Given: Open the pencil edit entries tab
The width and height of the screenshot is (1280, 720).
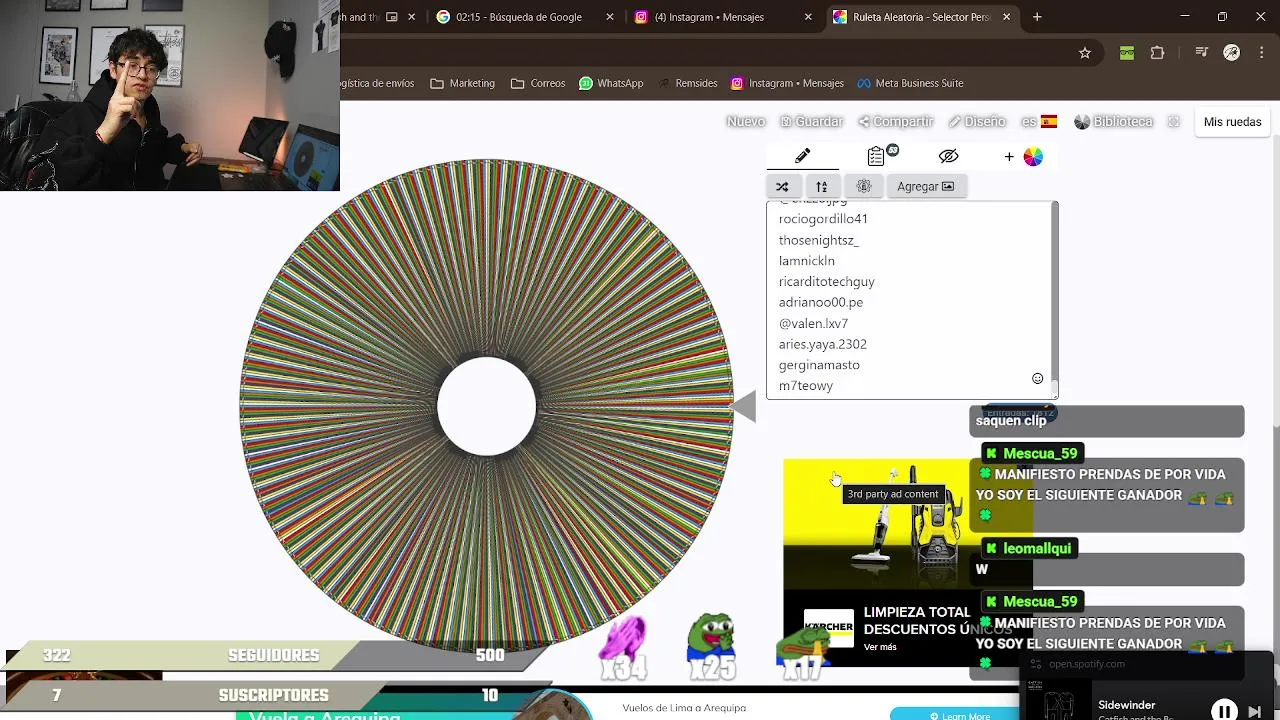Looking at the screenshot, I should coord(802,156).
